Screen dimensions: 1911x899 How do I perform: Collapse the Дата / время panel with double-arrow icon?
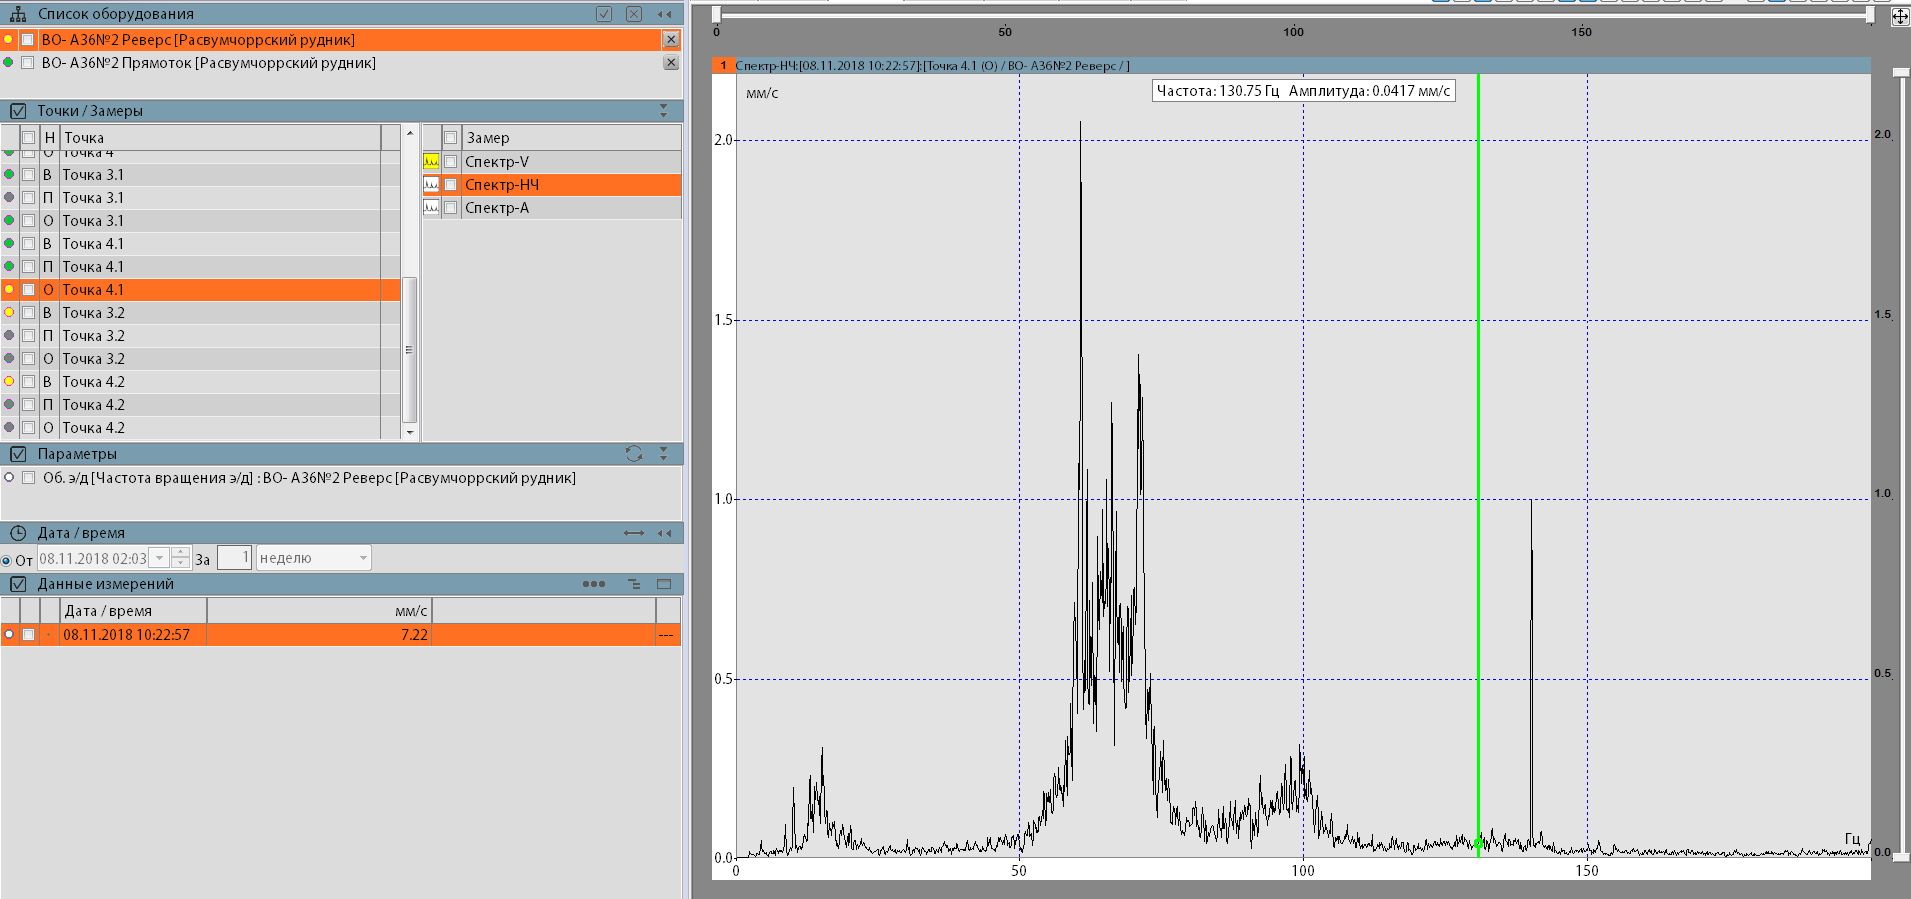664,533
